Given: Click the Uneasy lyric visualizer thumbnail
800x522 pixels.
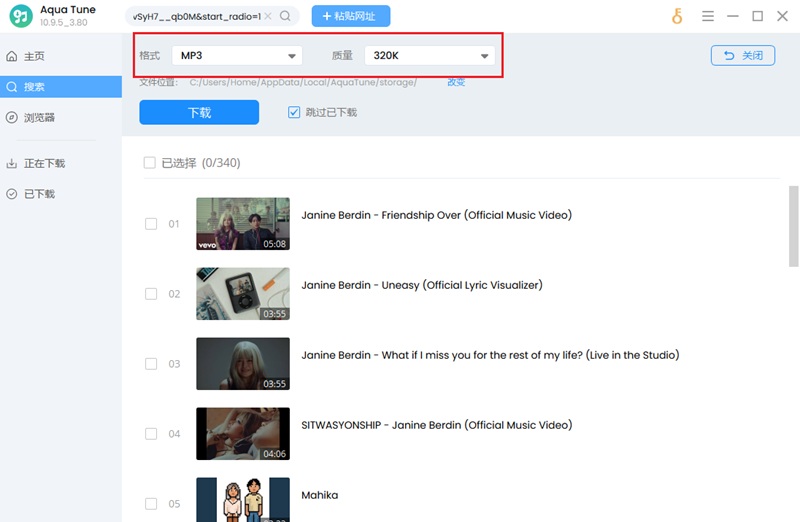Looking at the screenshot, I should (243, 293).
